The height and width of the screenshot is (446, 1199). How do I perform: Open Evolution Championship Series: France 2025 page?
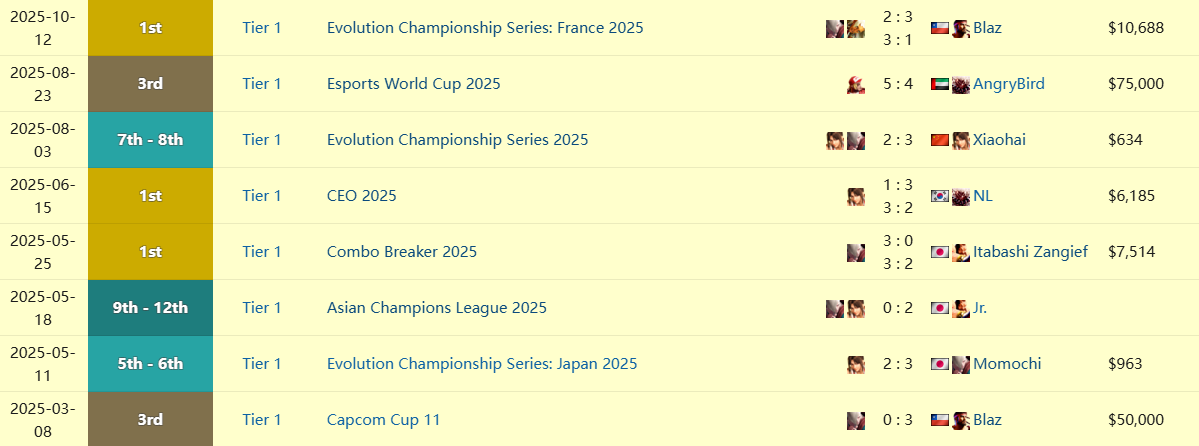[x=485, y=28]
